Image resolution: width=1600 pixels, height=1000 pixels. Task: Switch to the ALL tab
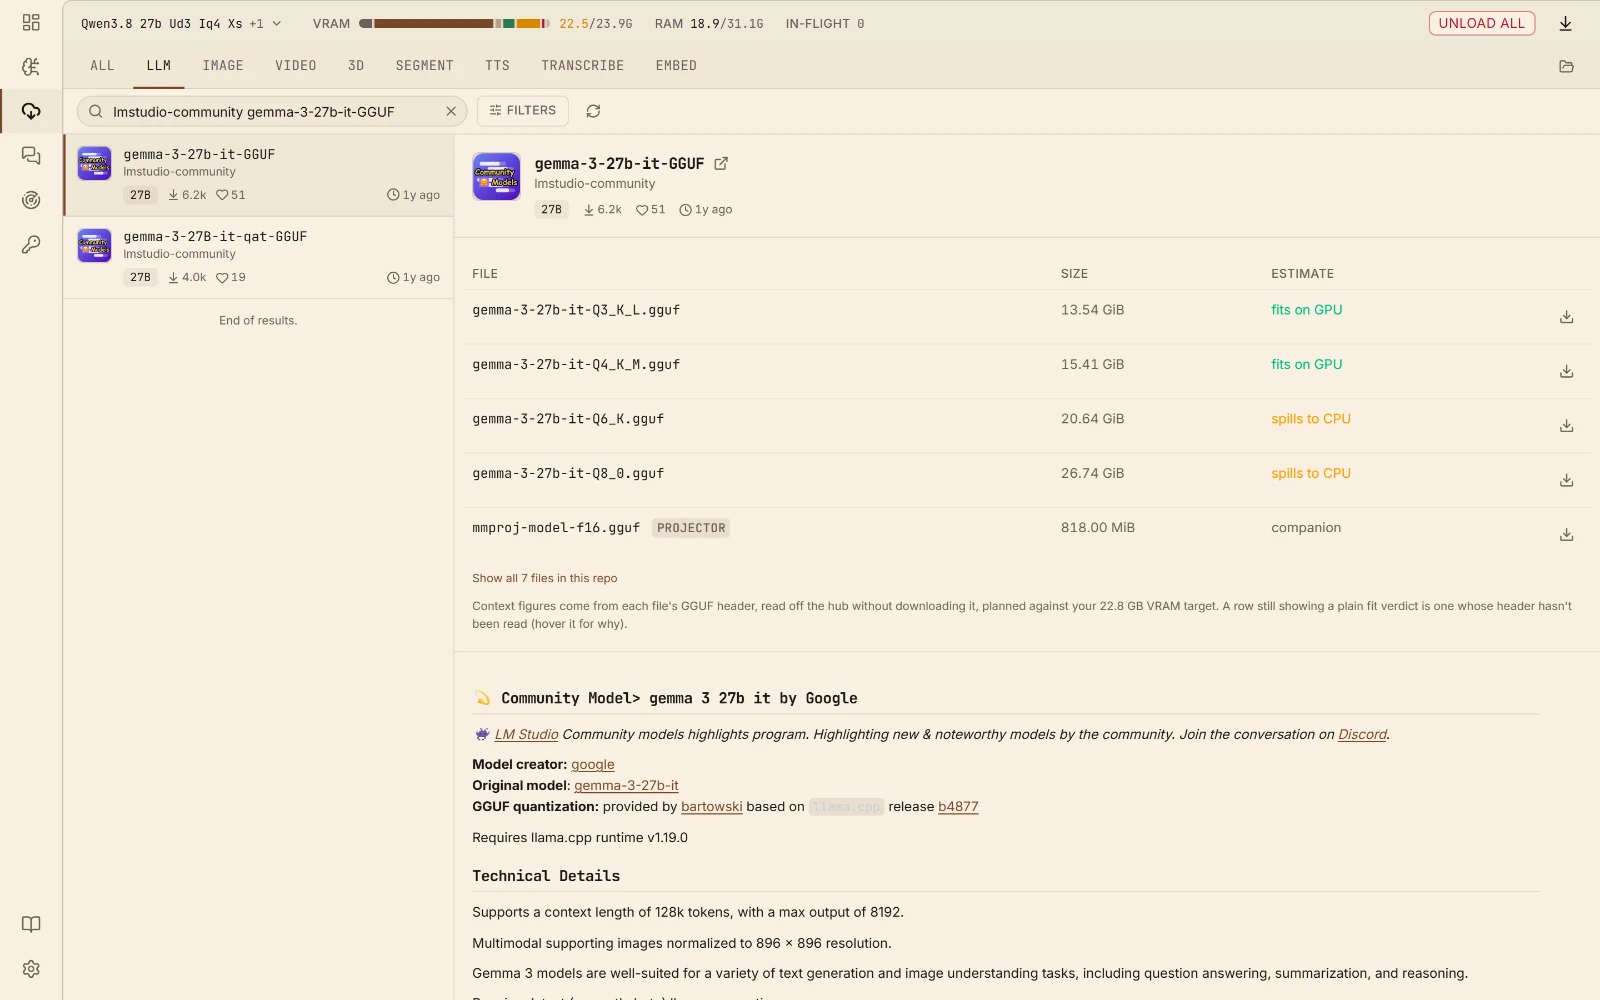click(102, 66)
